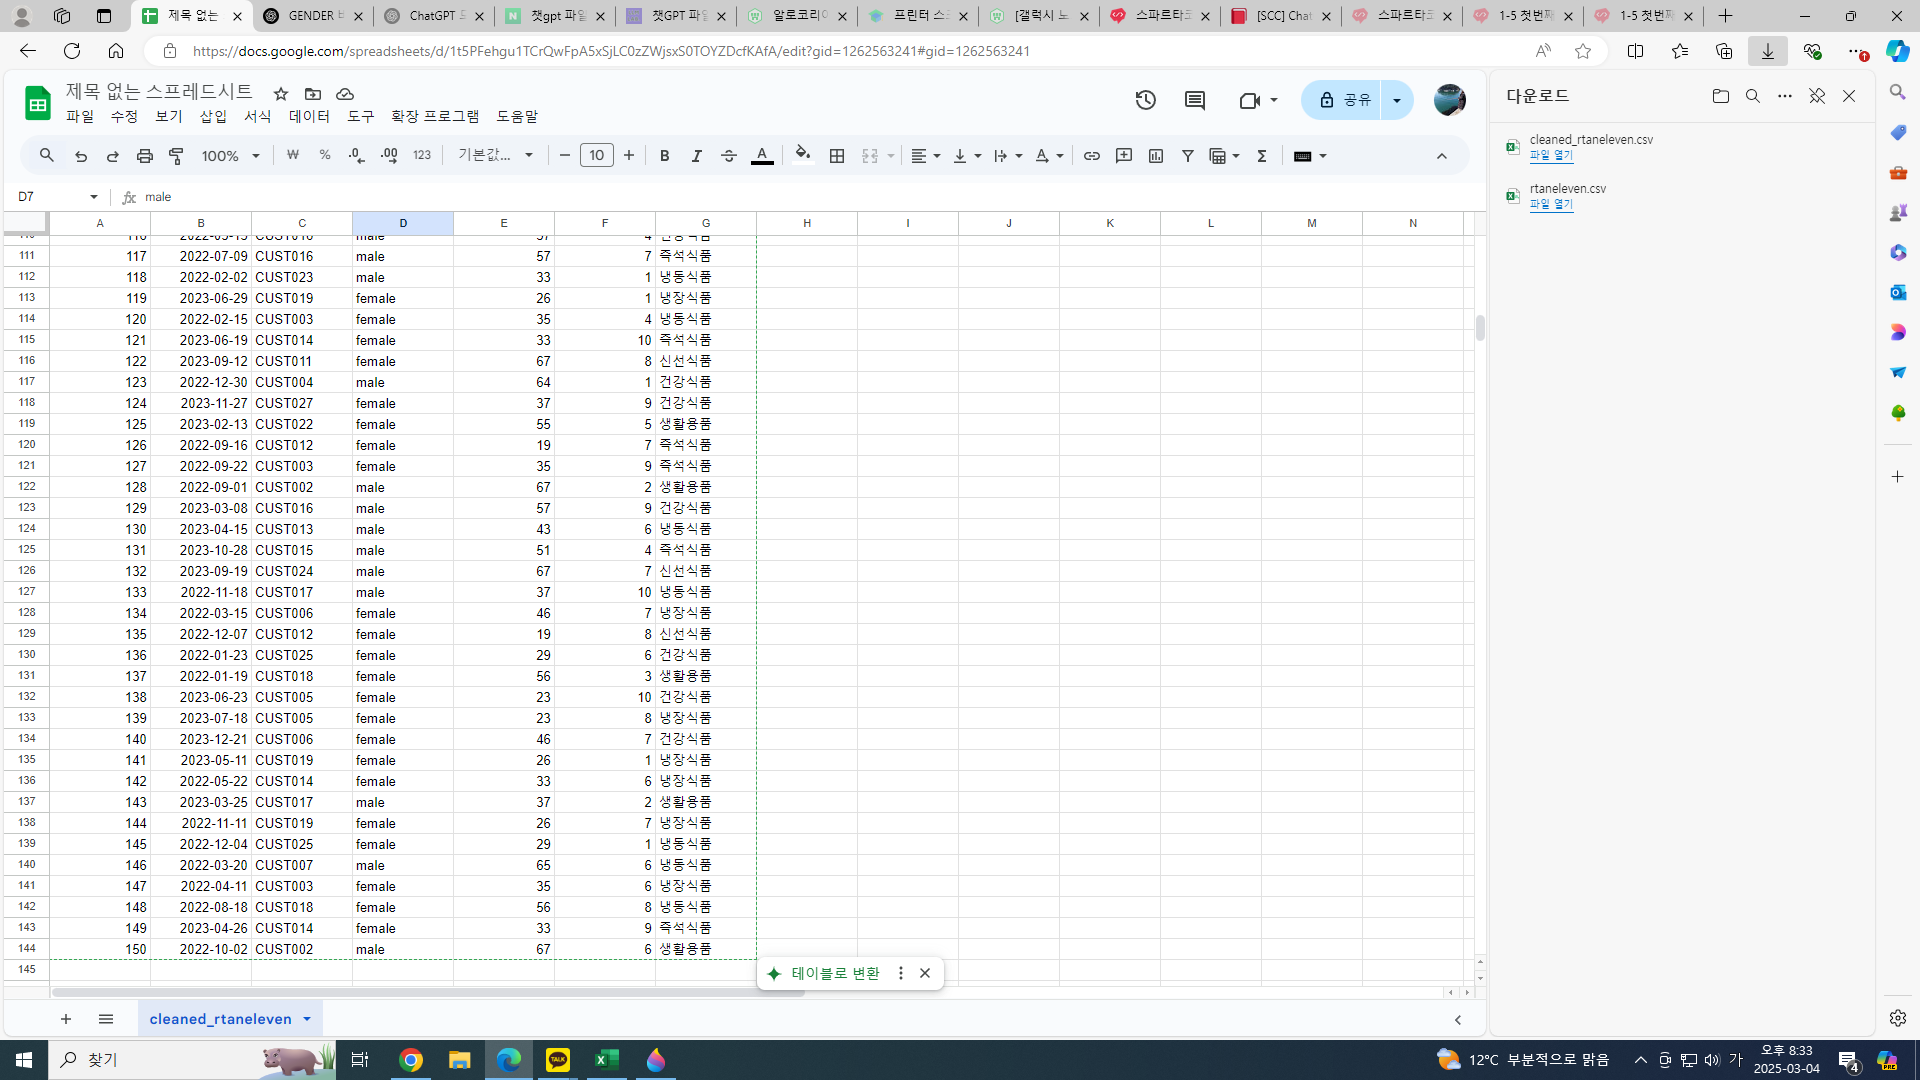Toggle italic formatting
This screenshot has height=1080, width=1920.
[x=697, y=156]
